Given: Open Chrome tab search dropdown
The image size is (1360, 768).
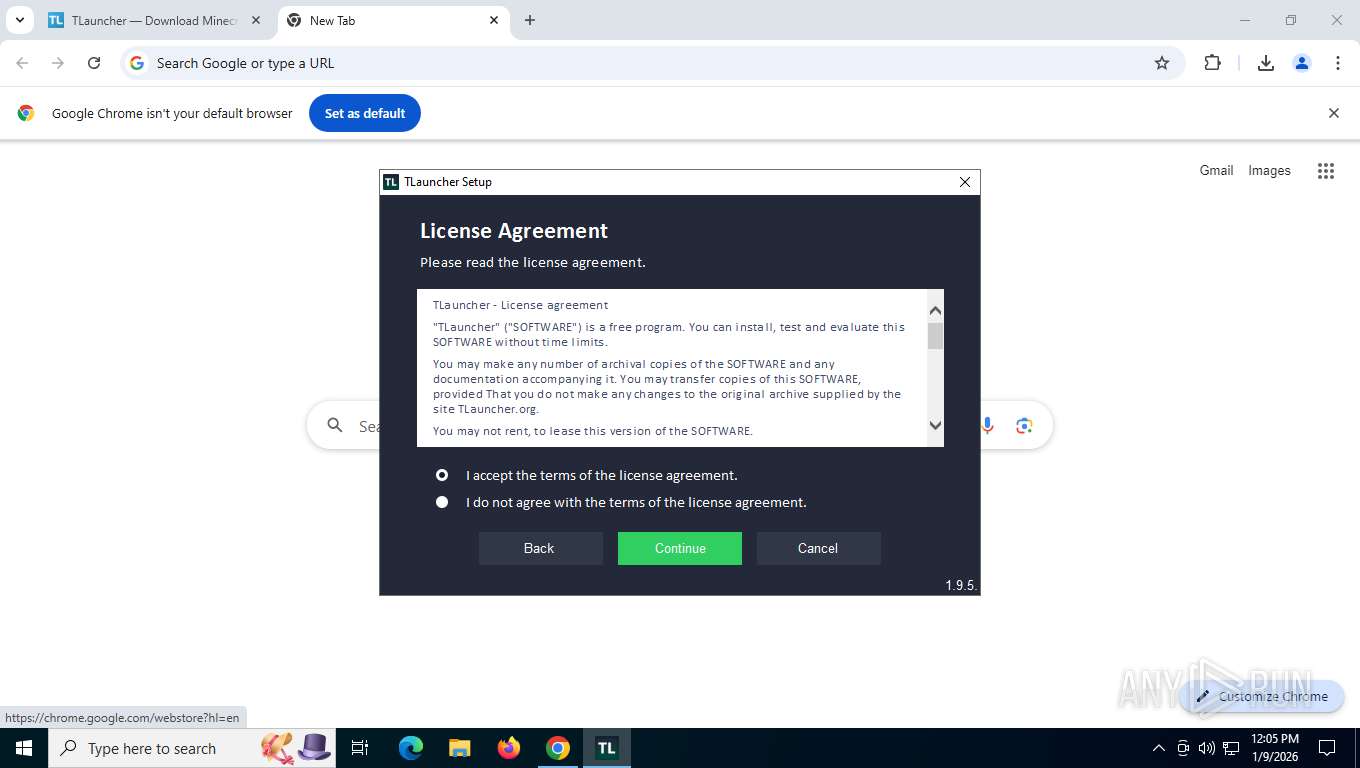Looking at the screenshot, I should click(19, 20).
